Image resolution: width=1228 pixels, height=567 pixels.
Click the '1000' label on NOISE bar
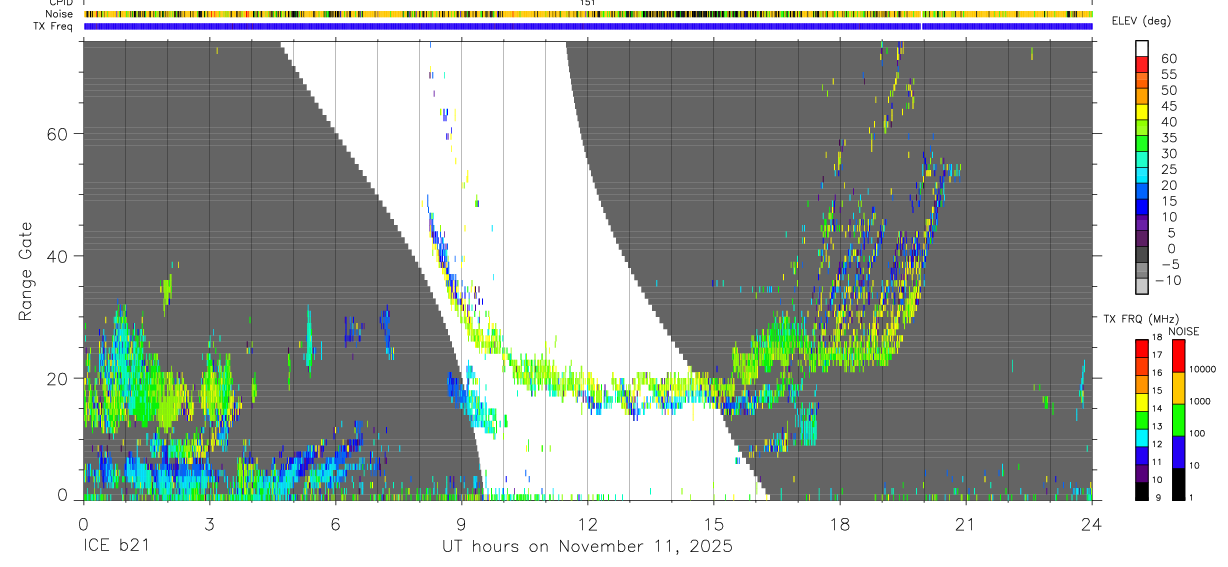tap(1200, 401)
